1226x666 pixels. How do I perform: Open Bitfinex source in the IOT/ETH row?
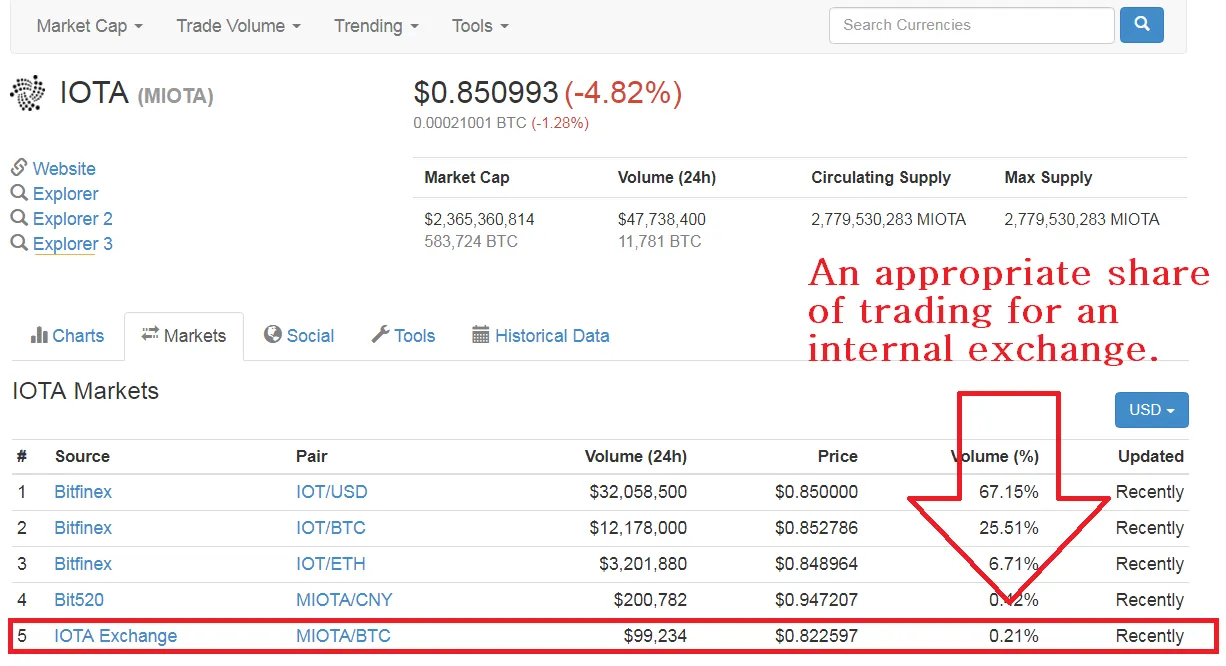pyautogui.click(x=83, y=564)
